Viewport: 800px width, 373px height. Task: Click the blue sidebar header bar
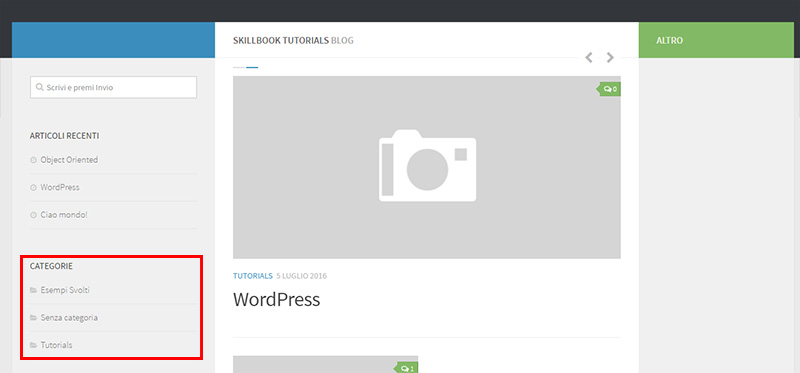tap(113, 40)
